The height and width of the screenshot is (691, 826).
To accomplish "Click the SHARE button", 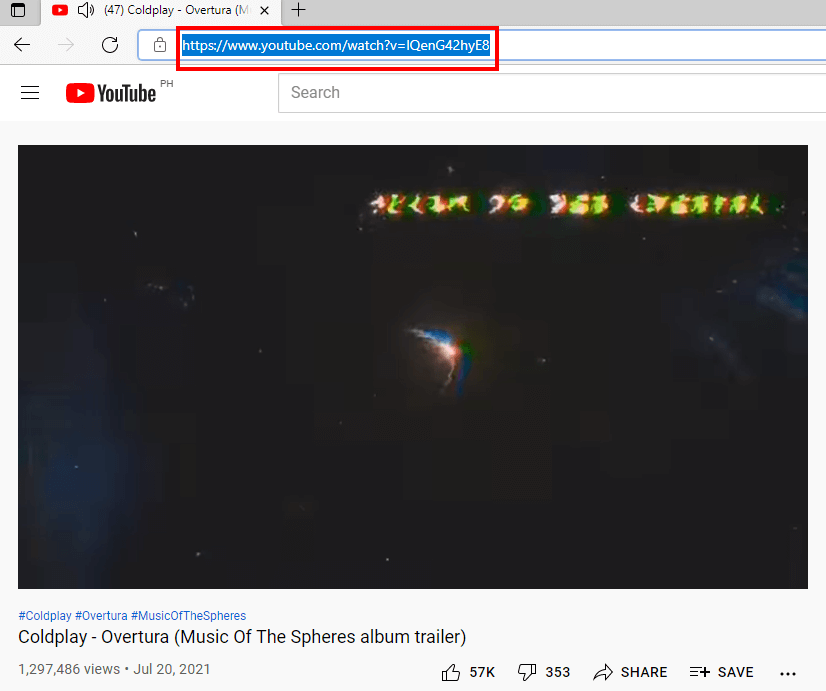I will (630, 672).
